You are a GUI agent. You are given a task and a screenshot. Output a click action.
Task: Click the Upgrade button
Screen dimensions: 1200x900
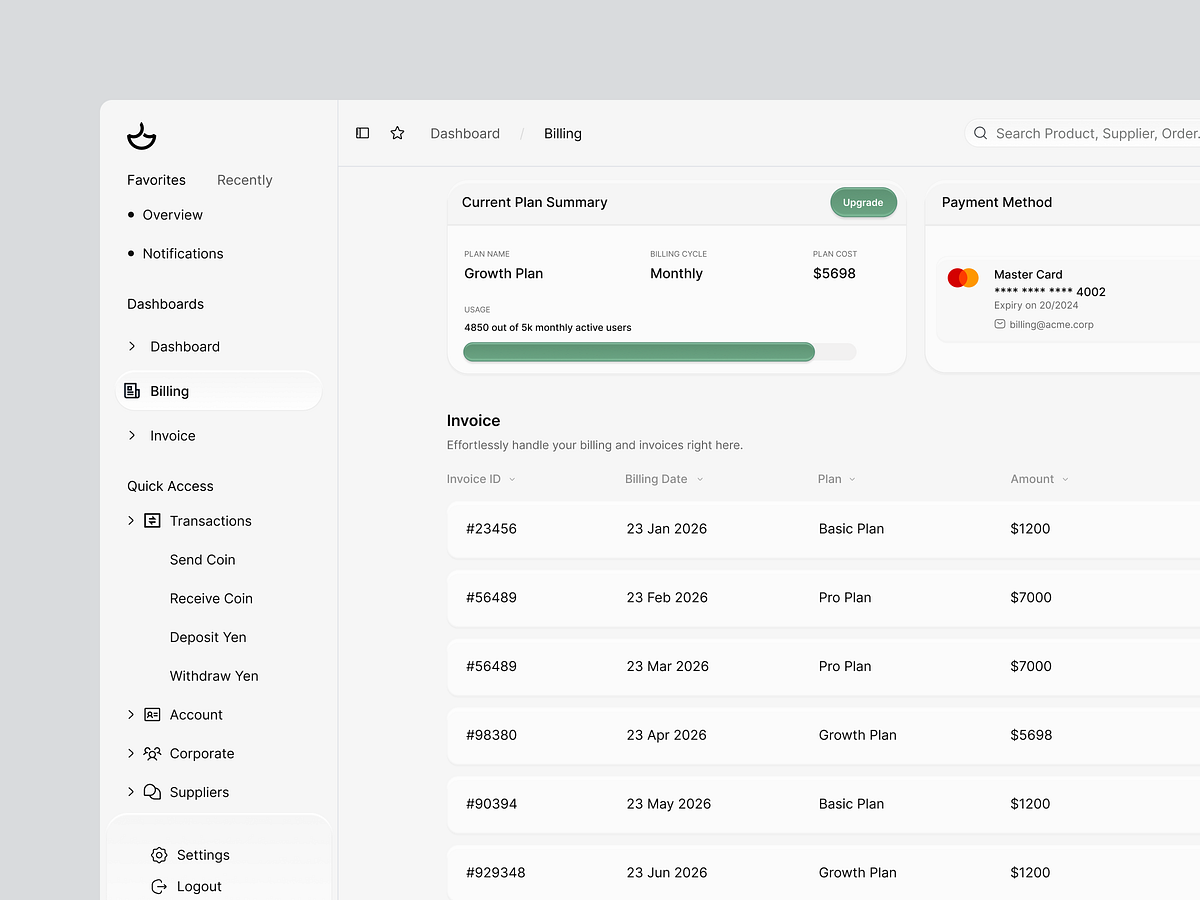click(x=863, y=202)
